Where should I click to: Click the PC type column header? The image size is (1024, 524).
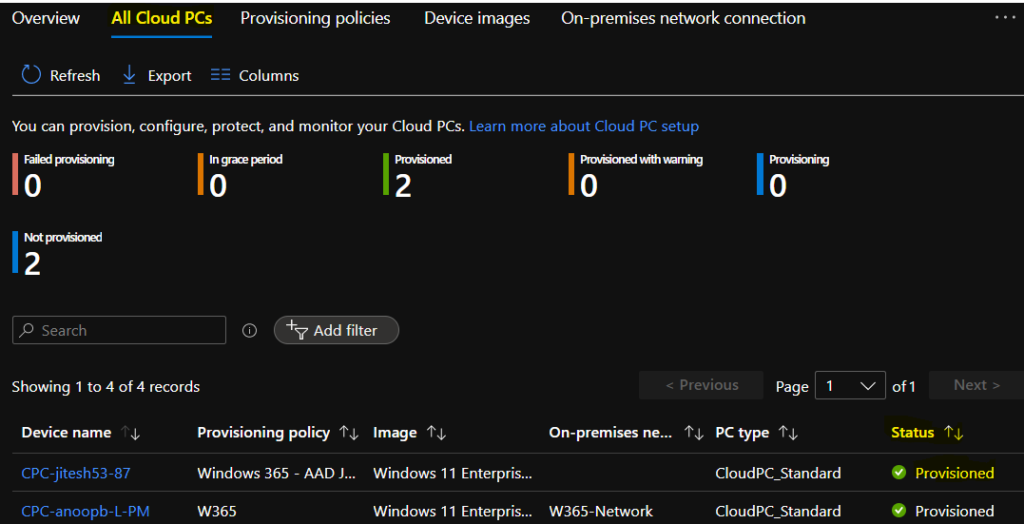pos(742,433)
